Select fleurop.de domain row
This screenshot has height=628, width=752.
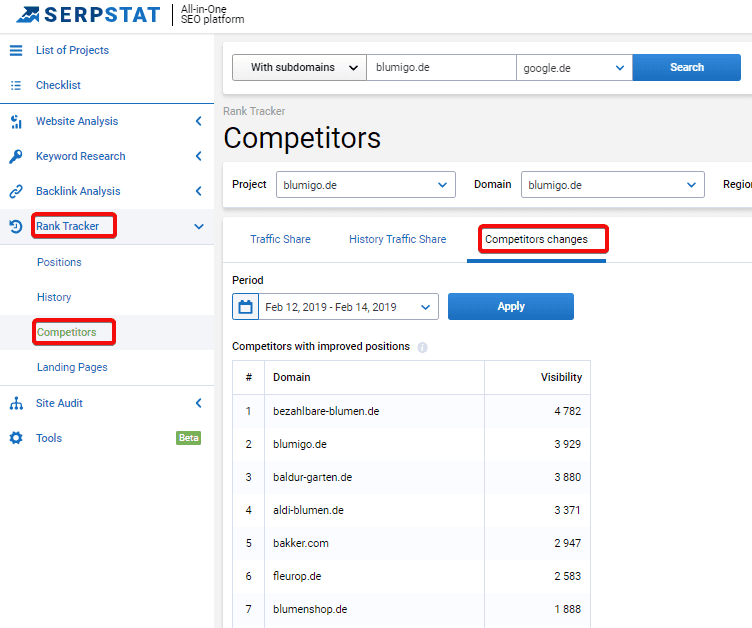coord(297,576)
